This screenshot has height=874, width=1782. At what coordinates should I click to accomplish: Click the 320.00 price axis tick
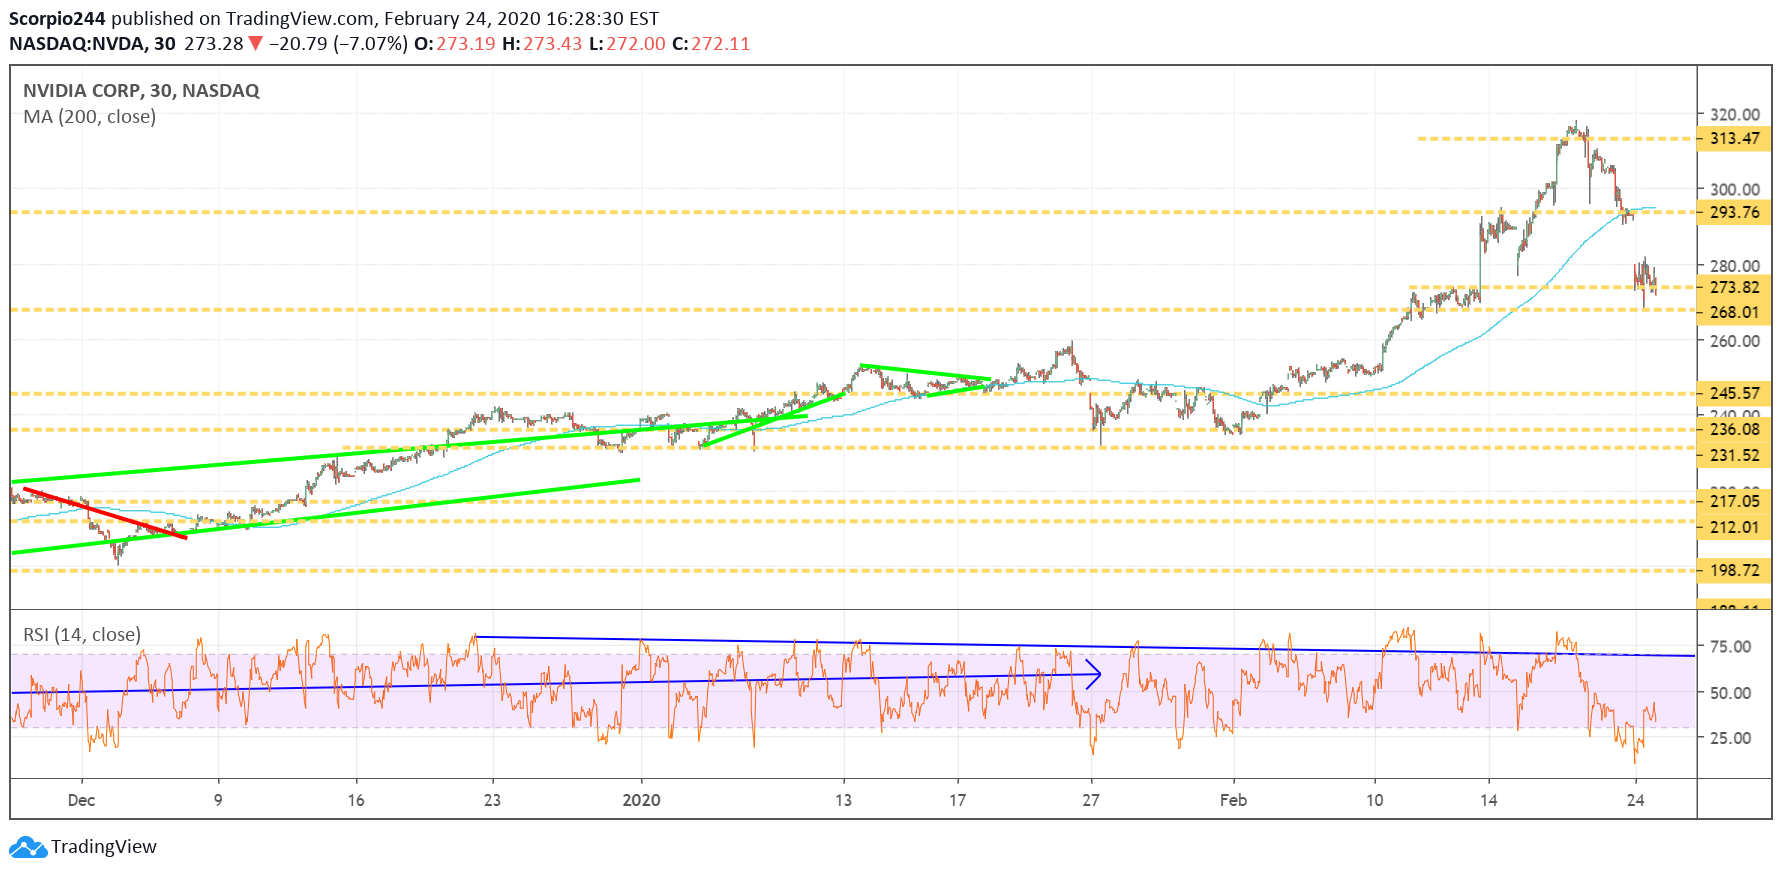(x=1735, y=115)
